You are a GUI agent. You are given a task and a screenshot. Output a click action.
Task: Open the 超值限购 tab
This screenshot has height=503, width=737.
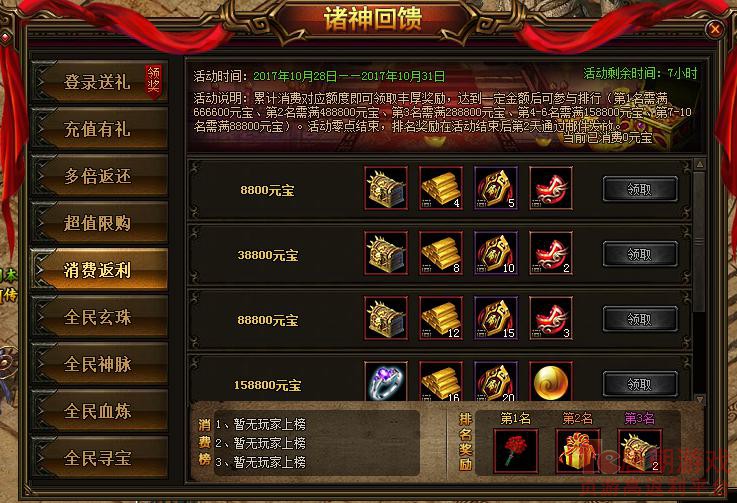tap(100, 223)
